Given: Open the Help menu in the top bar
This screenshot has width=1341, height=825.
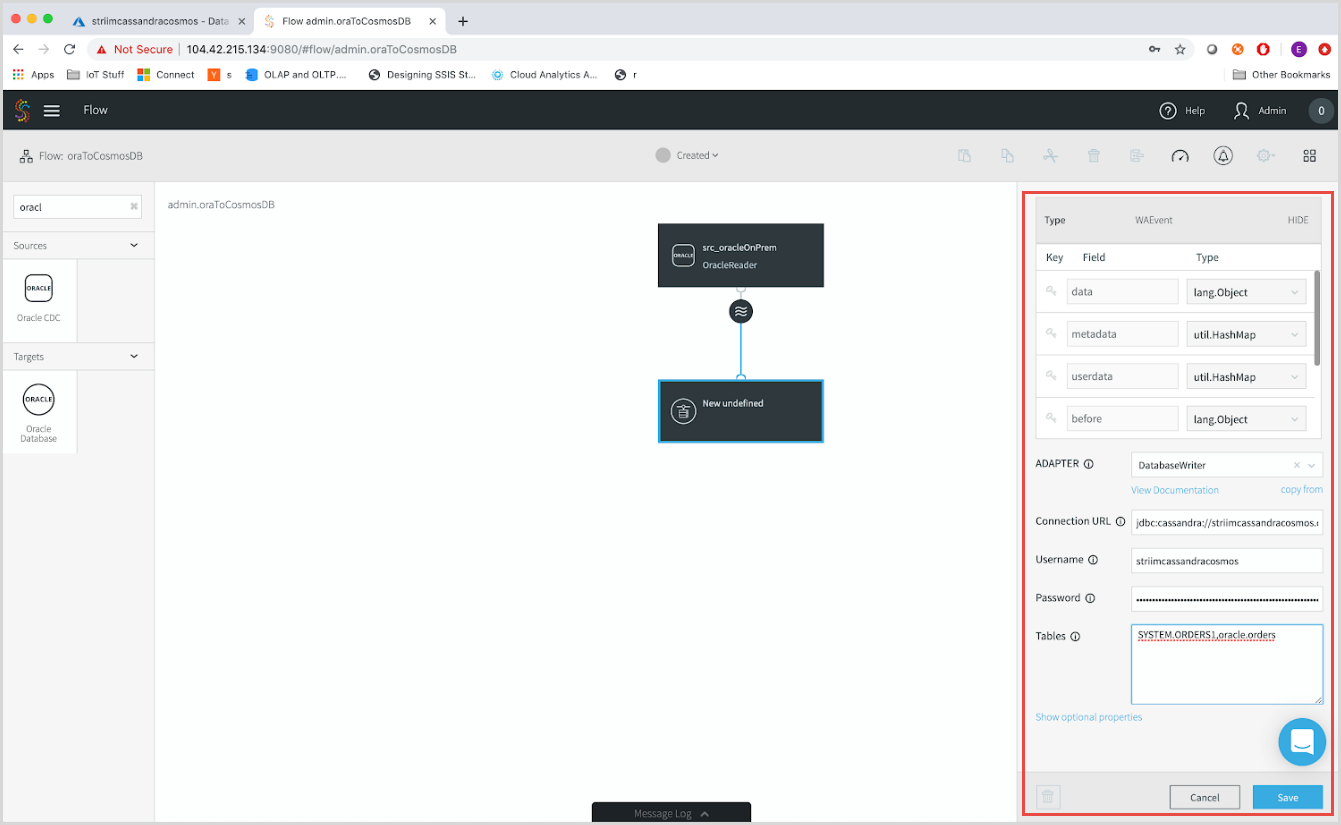Looking at the screenshot, I should 1181,110.
